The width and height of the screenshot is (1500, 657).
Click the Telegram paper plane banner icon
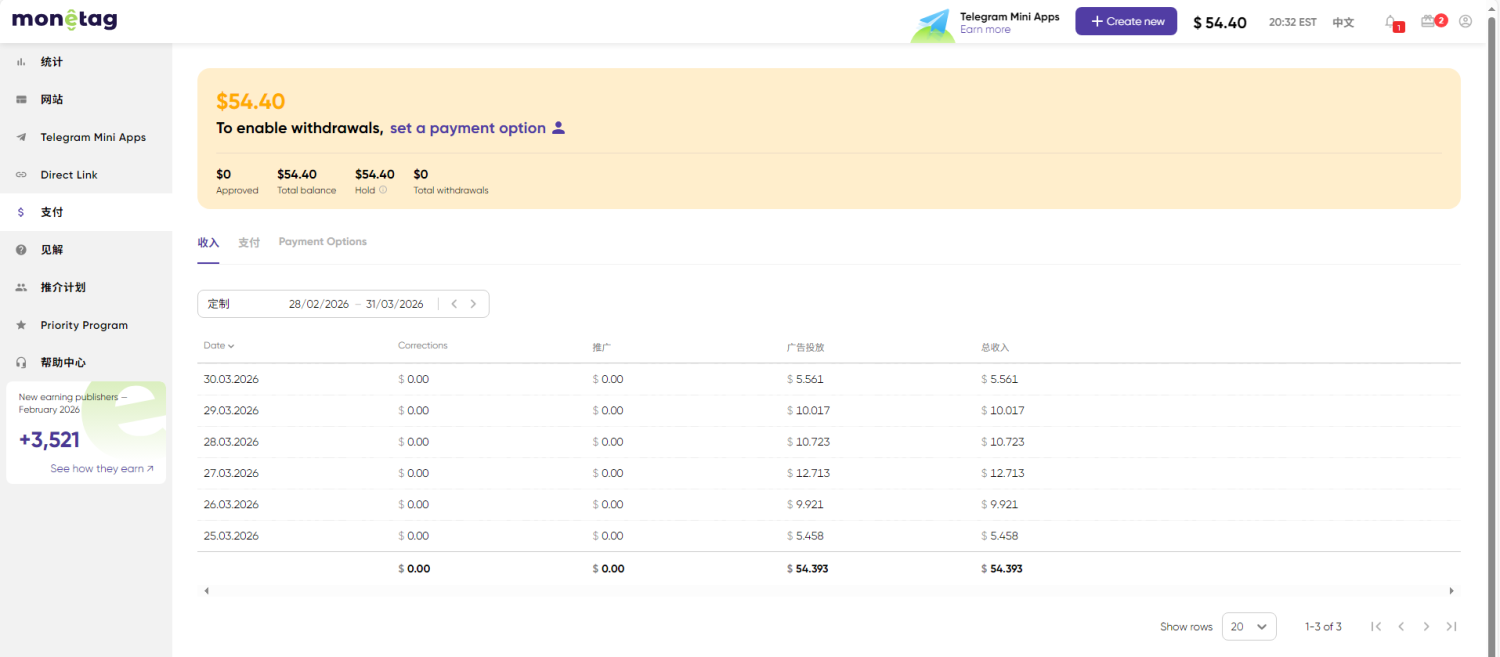click(x=934, y=23)
